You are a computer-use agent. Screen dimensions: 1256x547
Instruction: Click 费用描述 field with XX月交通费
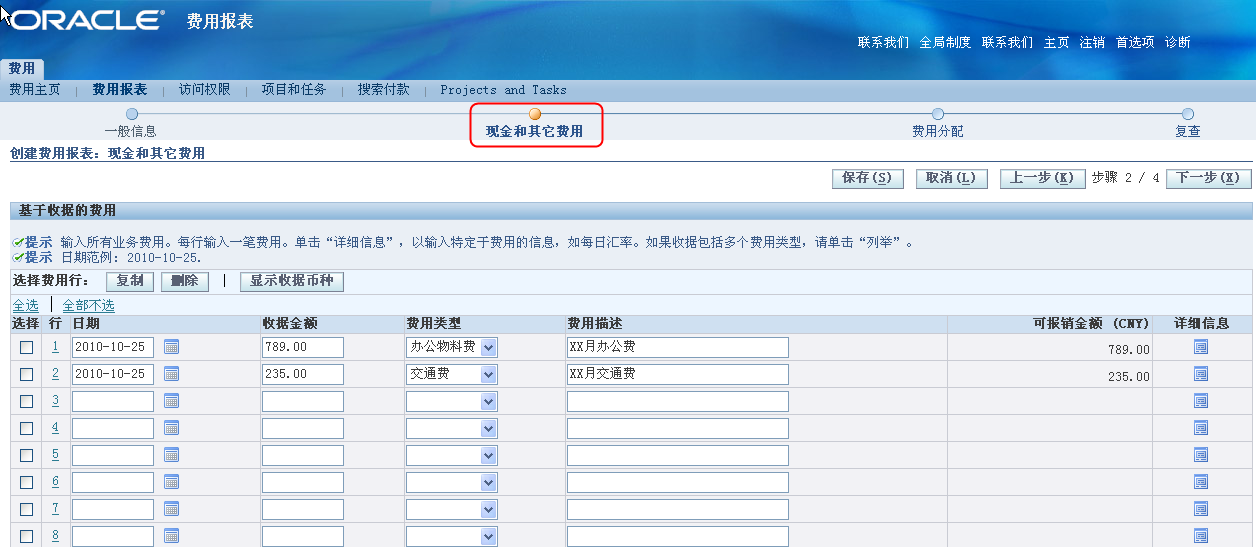point(678,374)
